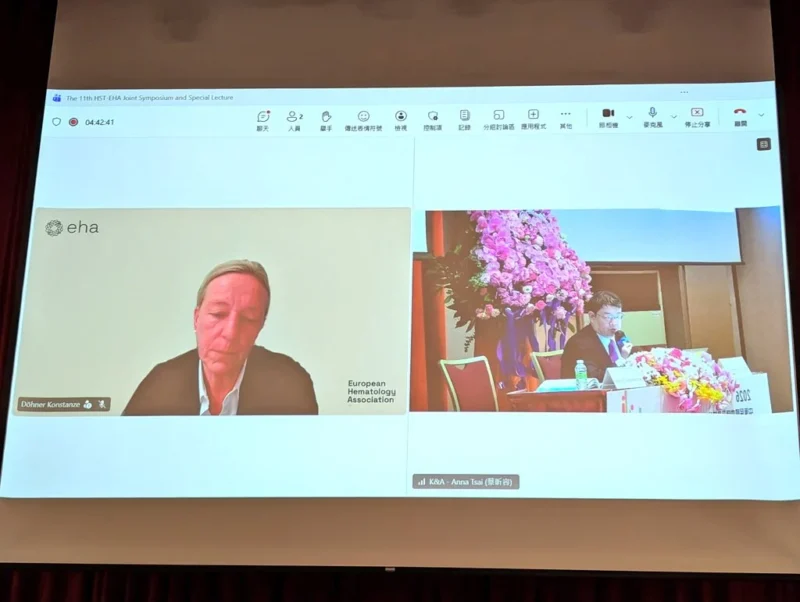Open the meeting notes icon
The width and height of the screenshot is (800, 602).
pyautogui.click(x=465, y=118)
